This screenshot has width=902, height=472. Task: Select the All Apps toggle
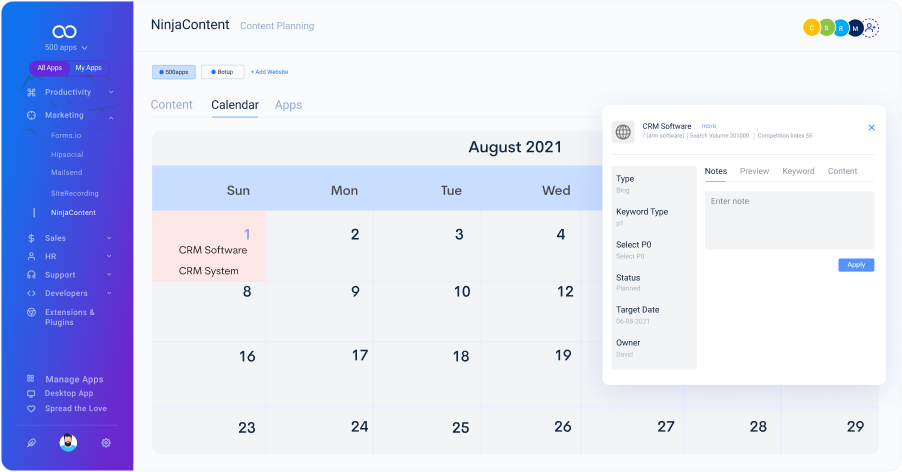(49, 68)
